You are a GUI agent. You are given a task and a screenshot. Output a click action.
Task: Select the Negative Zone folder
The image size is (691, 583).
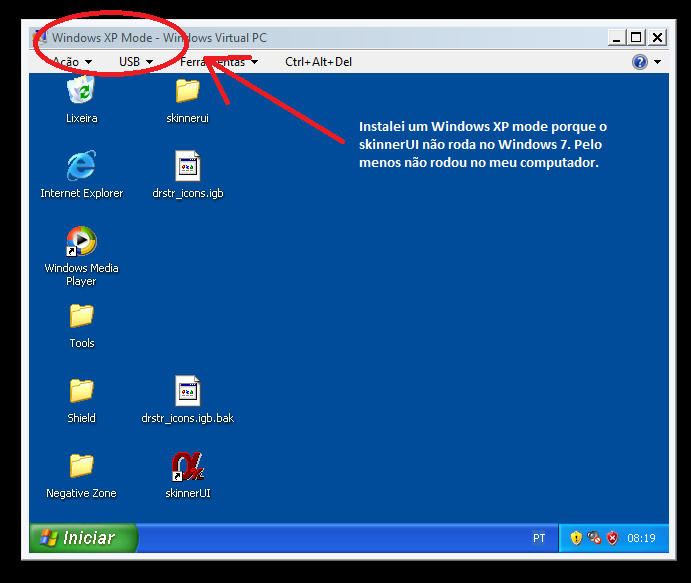[82, 465]
